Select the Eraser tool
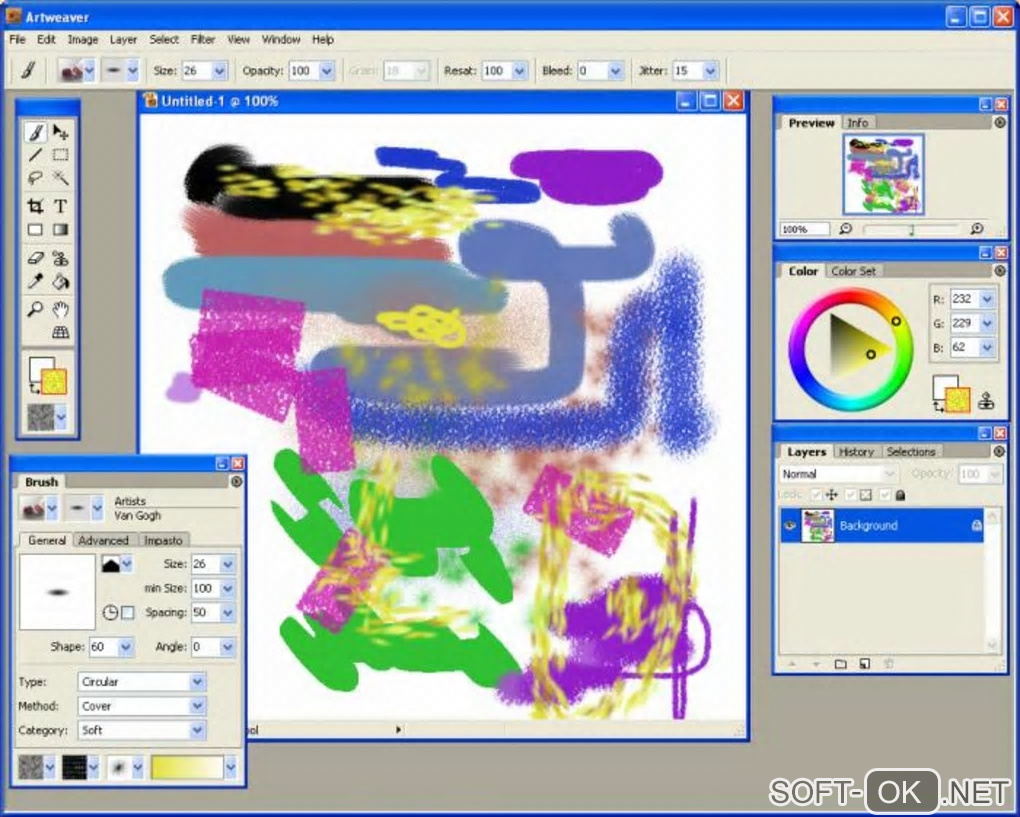Viewport: 1020px width, 817px height. 35,258
